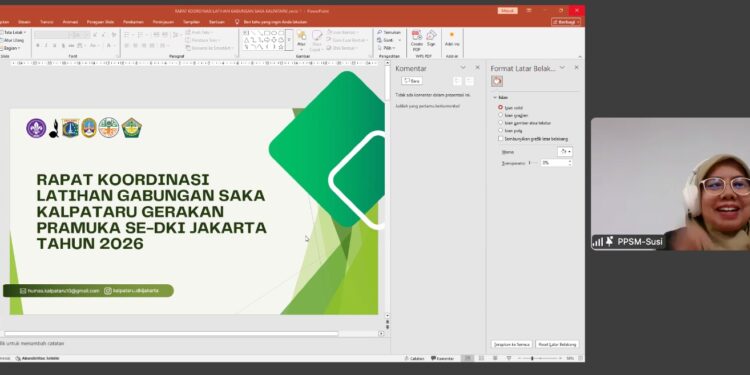Image resolution: width=750 pixels, height=375 pixels.
Task: Click the signal strength icon on video tile
Action: click(x=598, y=242)
